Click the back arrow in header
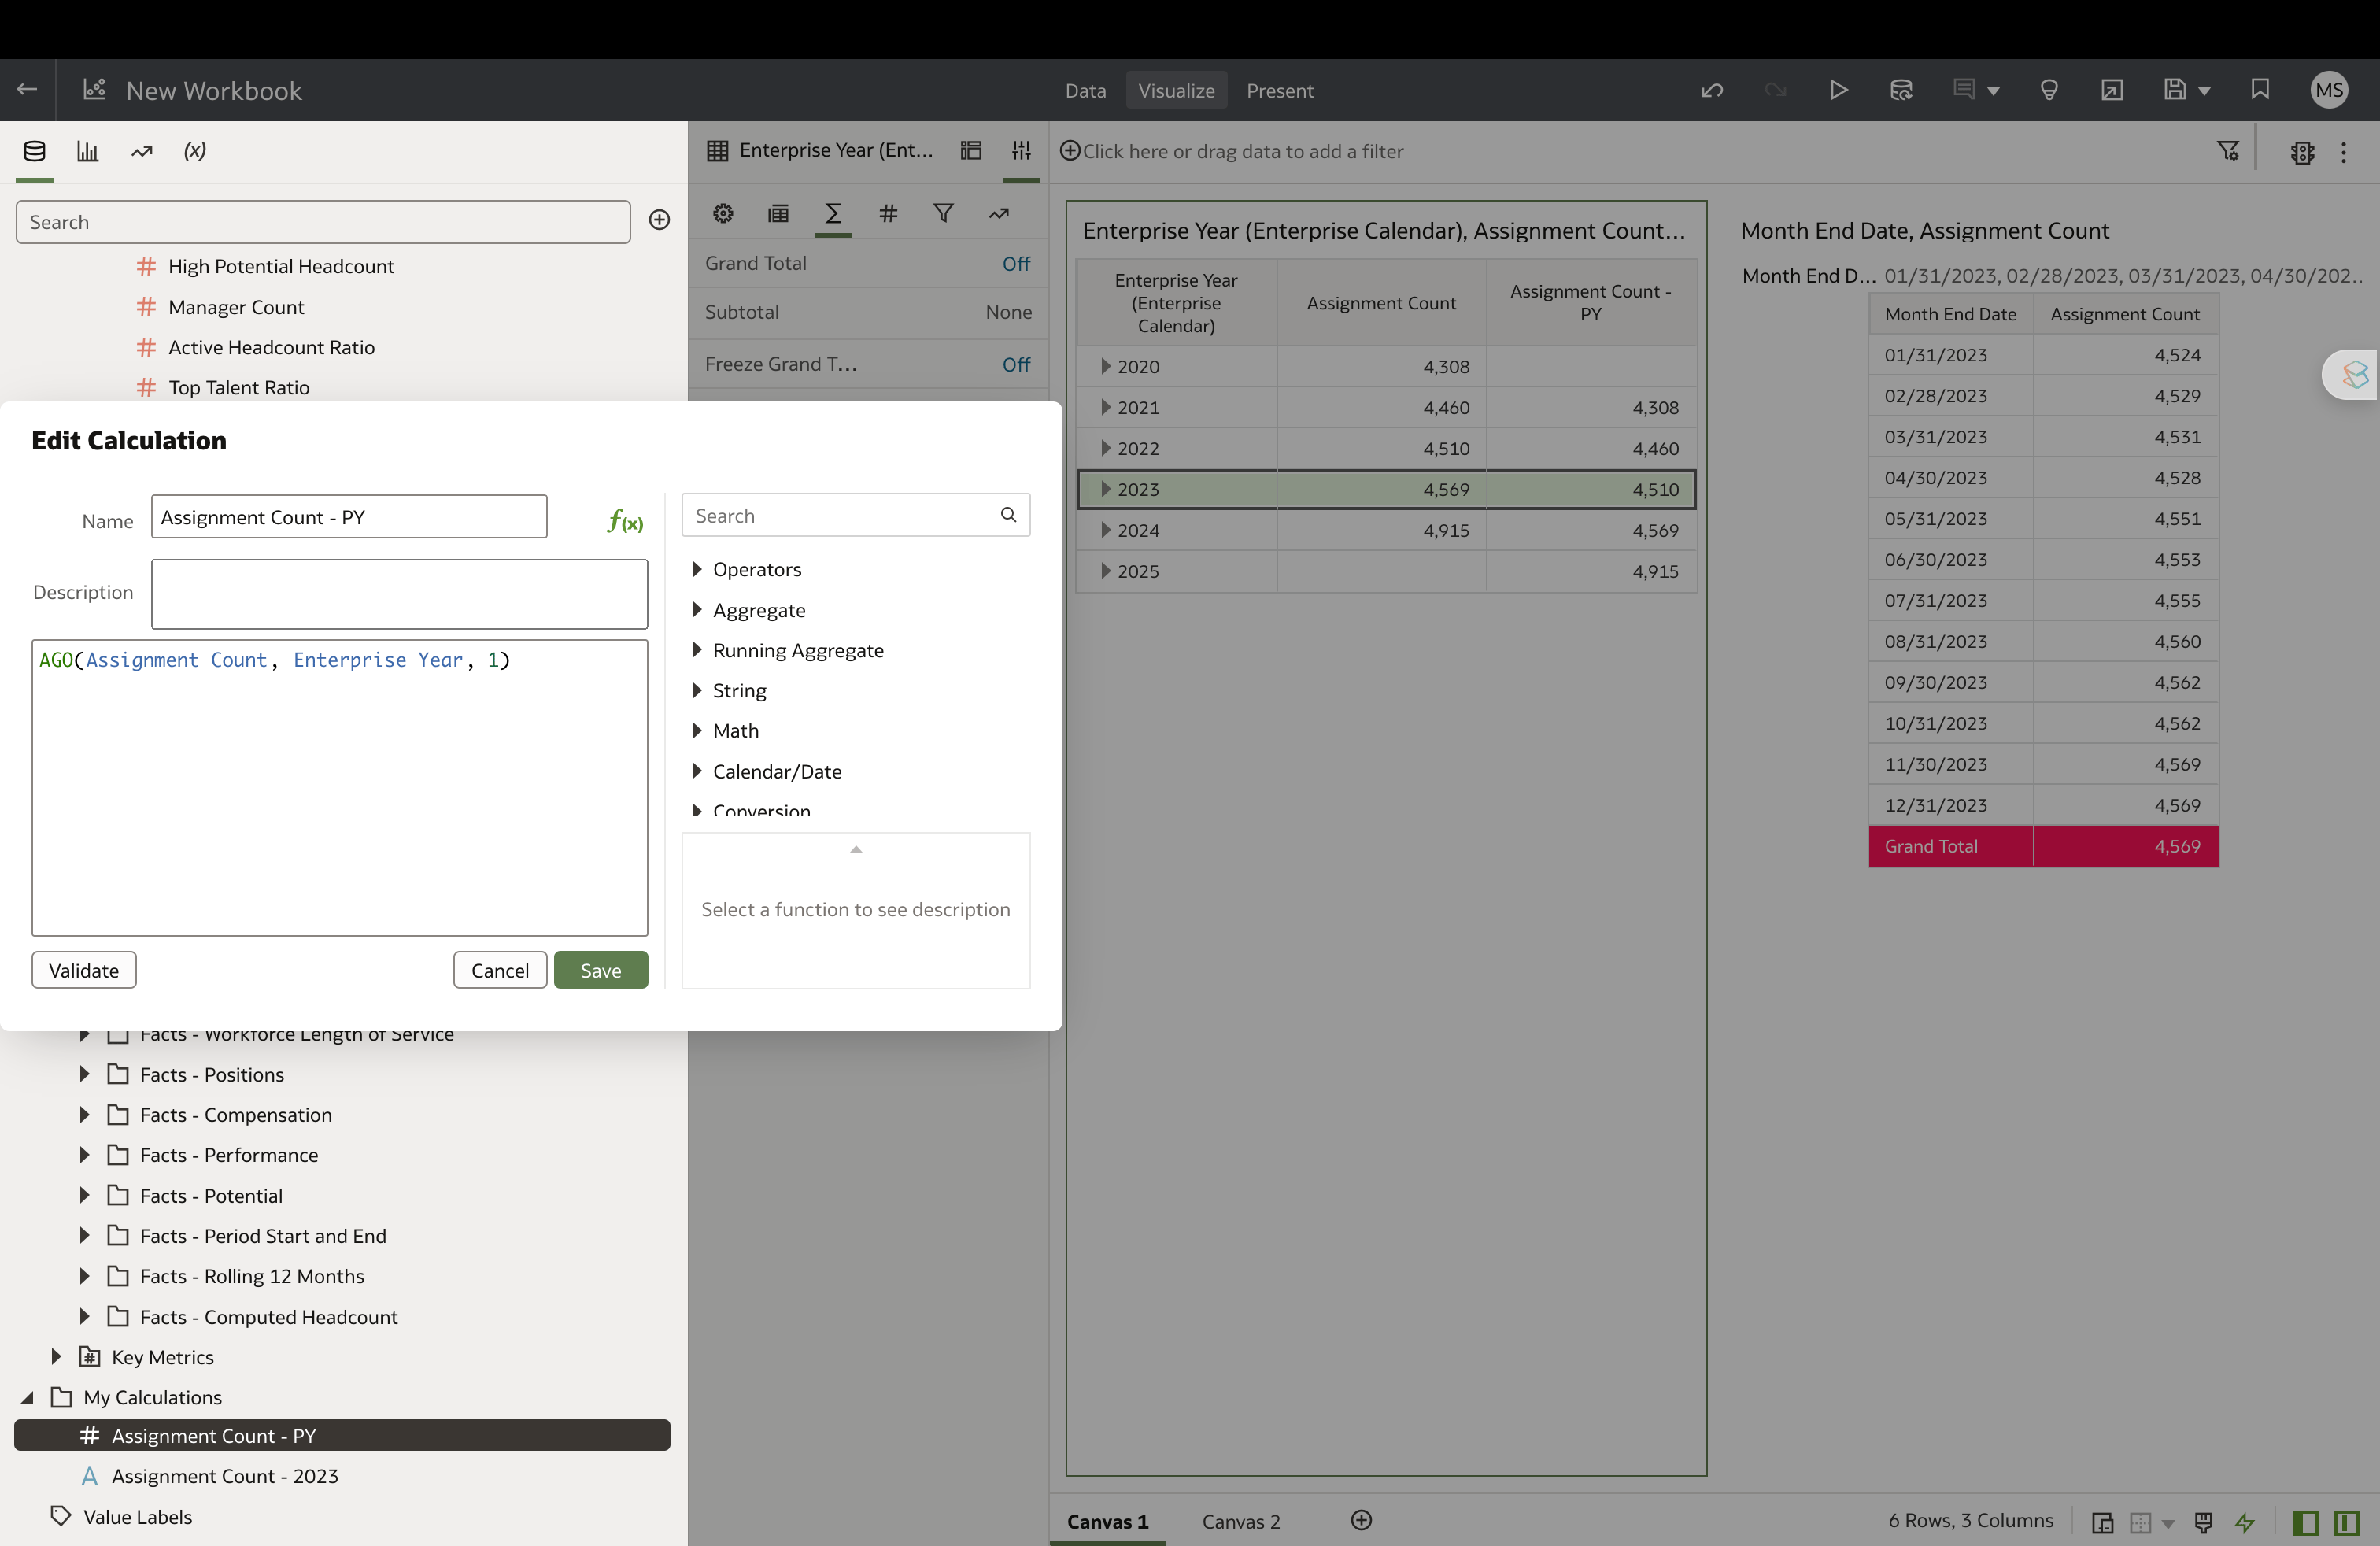 [27, 90]
